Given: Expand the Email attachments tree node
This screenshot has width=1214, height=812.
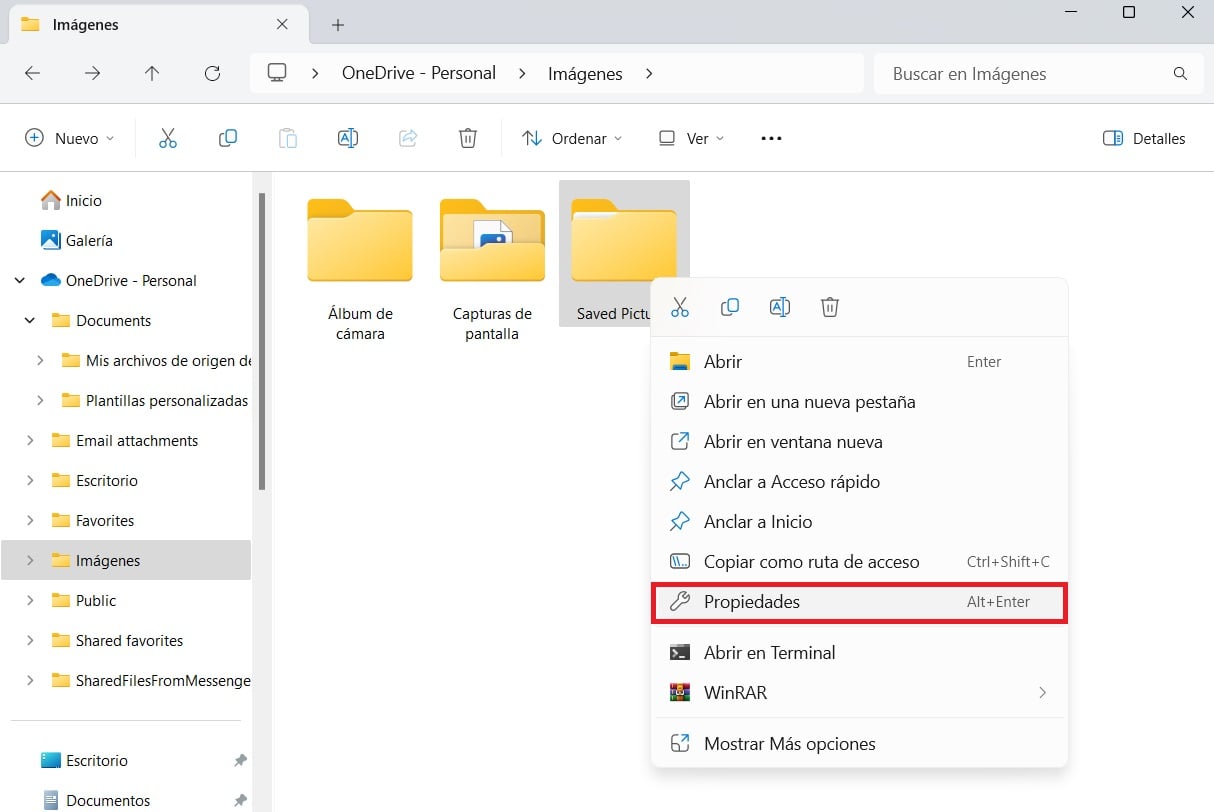Looking at the screenshot, I should [x=30, y=441].
